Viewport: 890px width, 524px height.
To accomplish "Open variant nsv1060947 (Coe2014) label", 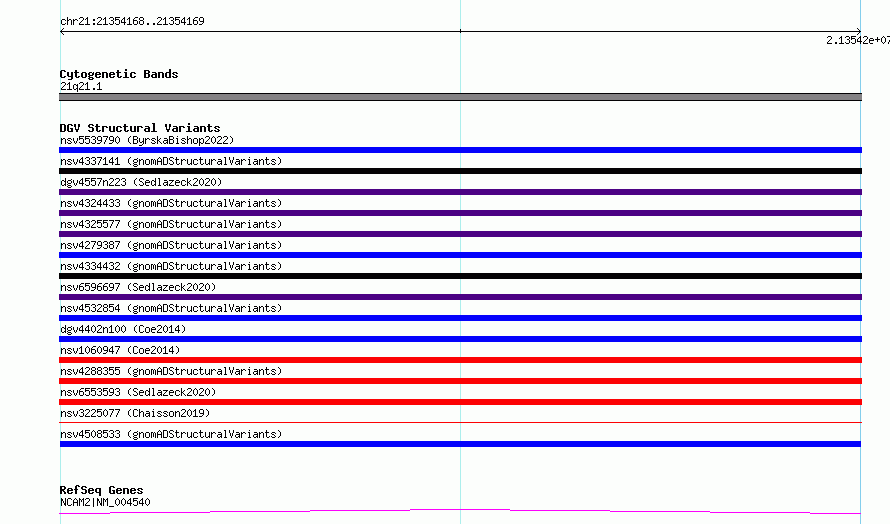I will 120,350.
